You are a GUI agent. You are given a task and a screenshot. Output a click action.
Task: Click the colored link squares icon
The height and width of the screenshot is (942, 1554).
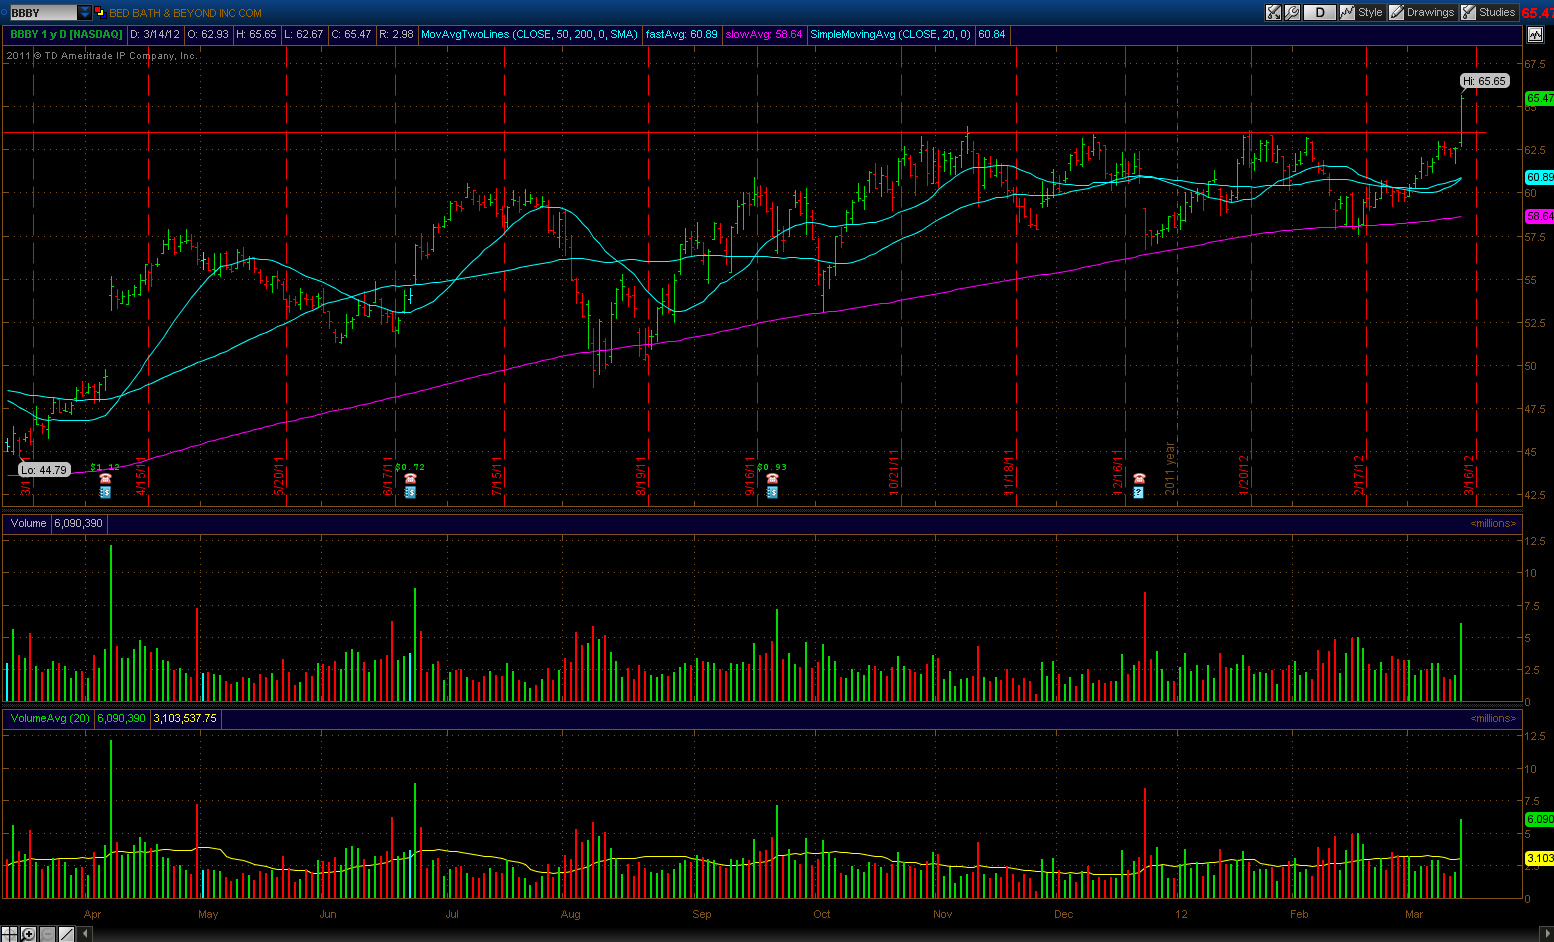coord(100,13)
